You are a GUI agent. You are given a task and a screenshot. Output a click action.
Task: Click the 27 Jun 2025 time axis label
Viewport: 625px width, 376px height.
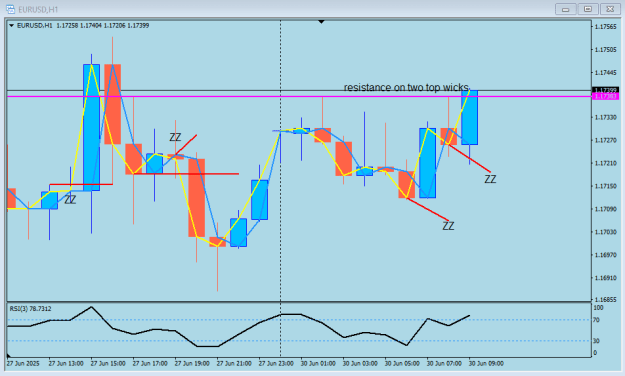[23, 364]
